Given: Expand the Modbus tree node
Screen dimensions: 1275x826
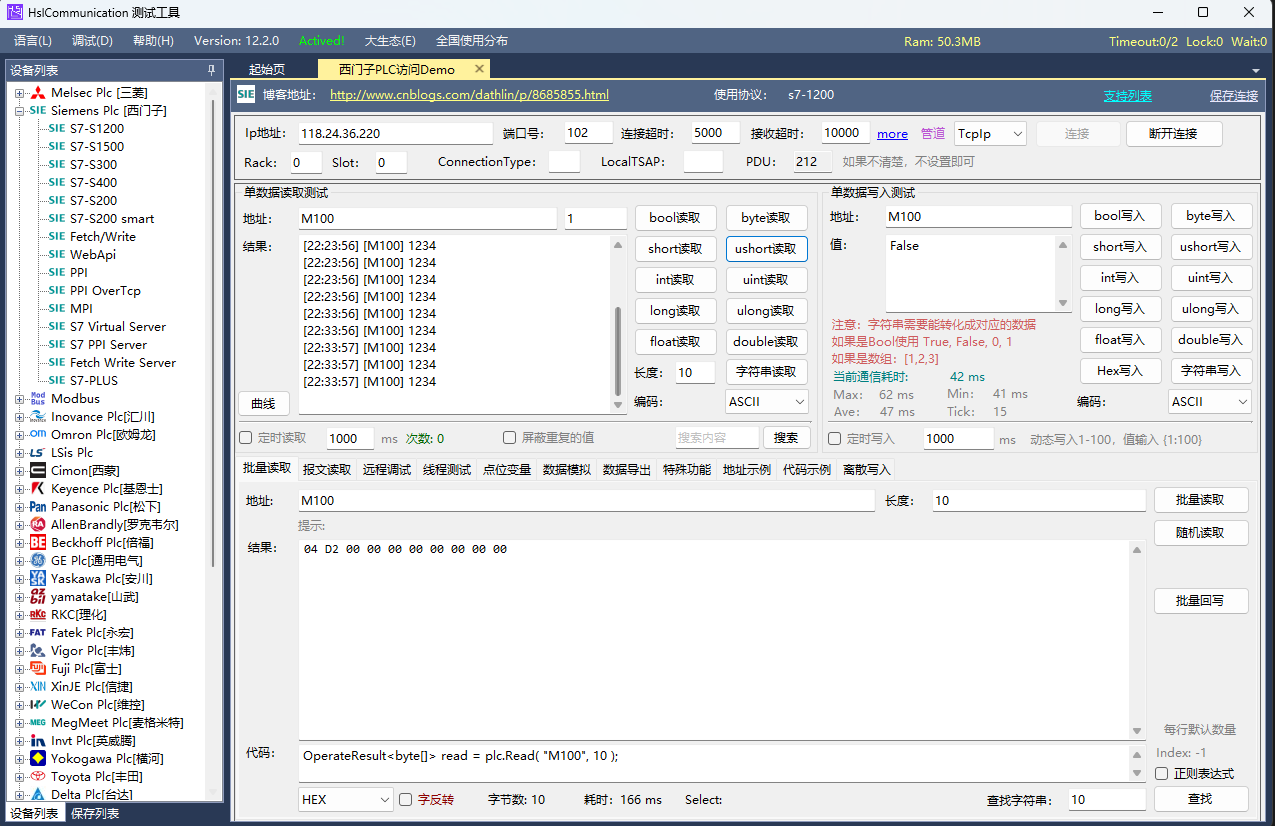Looking at the screenshot, I should click(19, 399).
